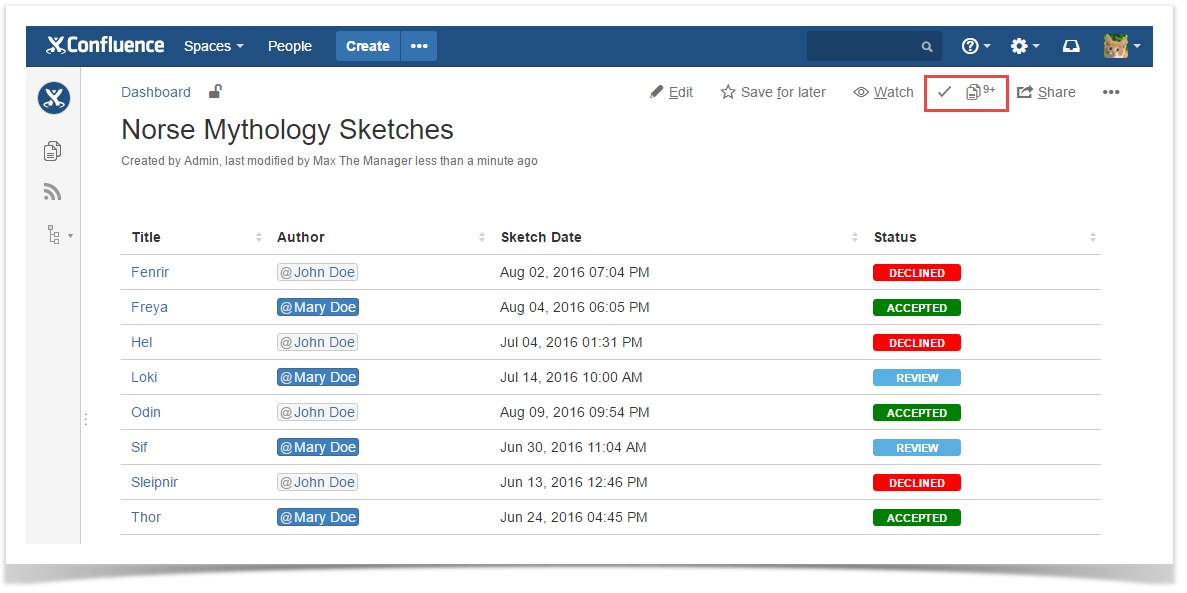Open the Spaces dropdown
Image resolution: width=1187 pixels, height=593 pixels.
coord(213,45)
